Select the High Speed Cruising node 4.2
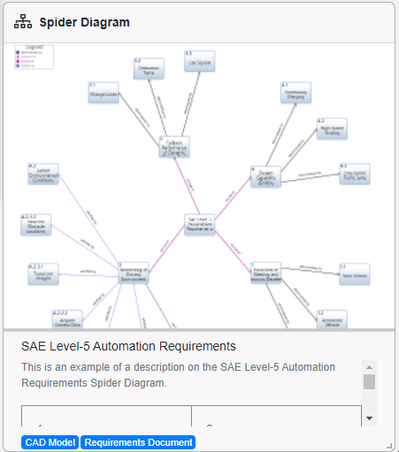Viewport: 399px width, 452px height. 332,129
